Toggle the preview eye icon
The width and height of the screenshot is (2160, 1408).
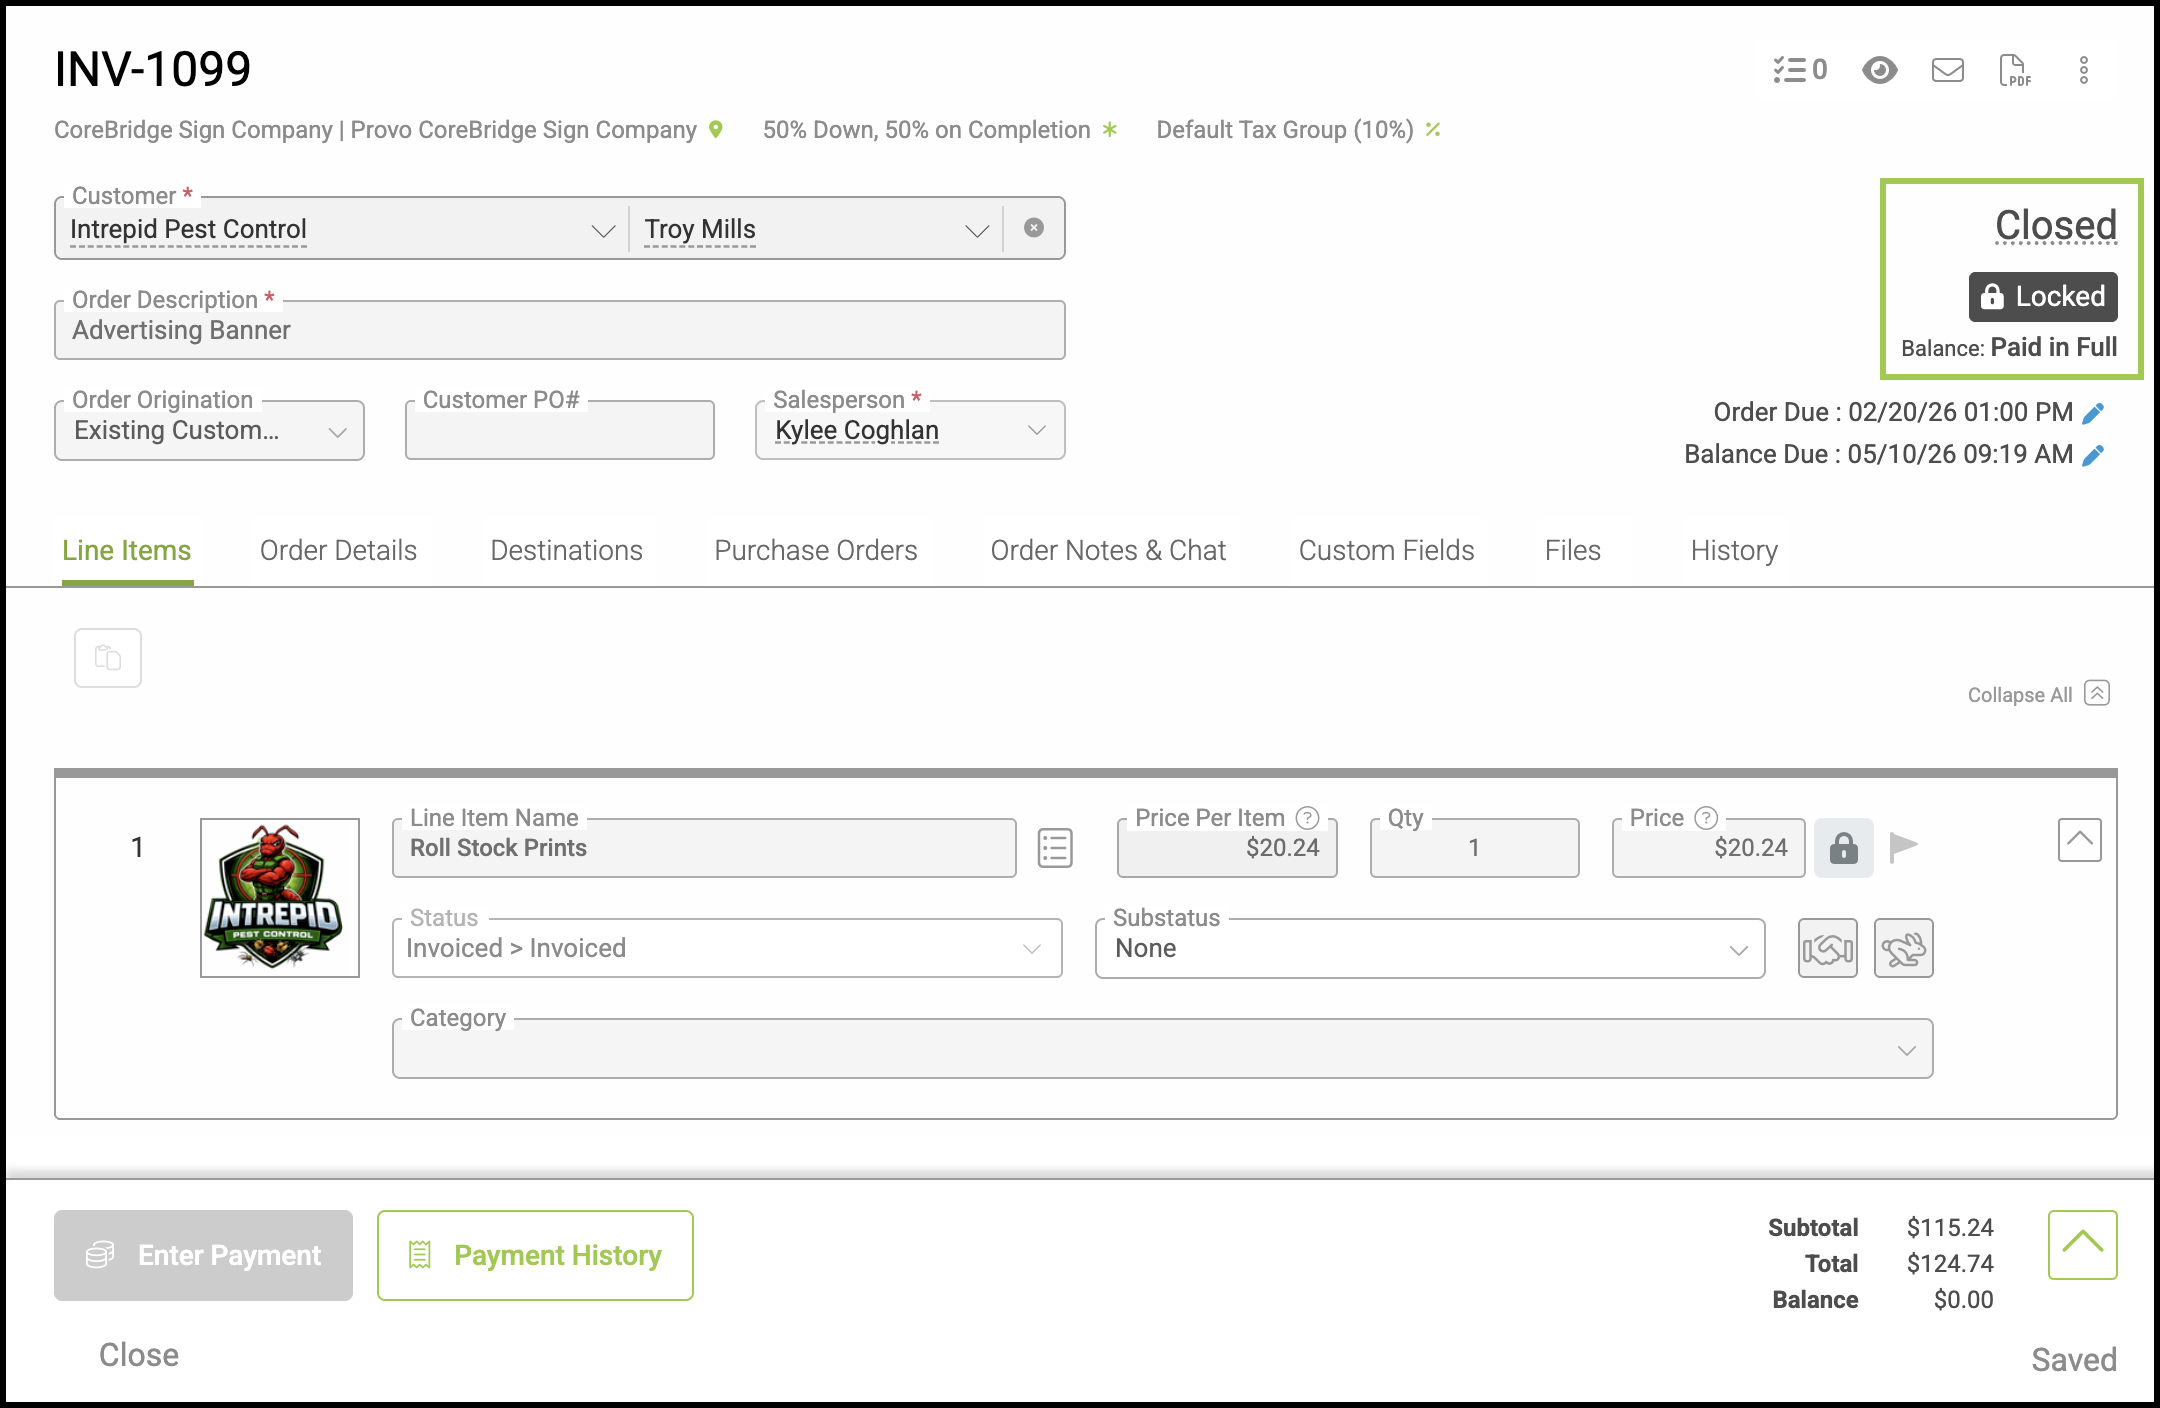[x=1880, y=70]
